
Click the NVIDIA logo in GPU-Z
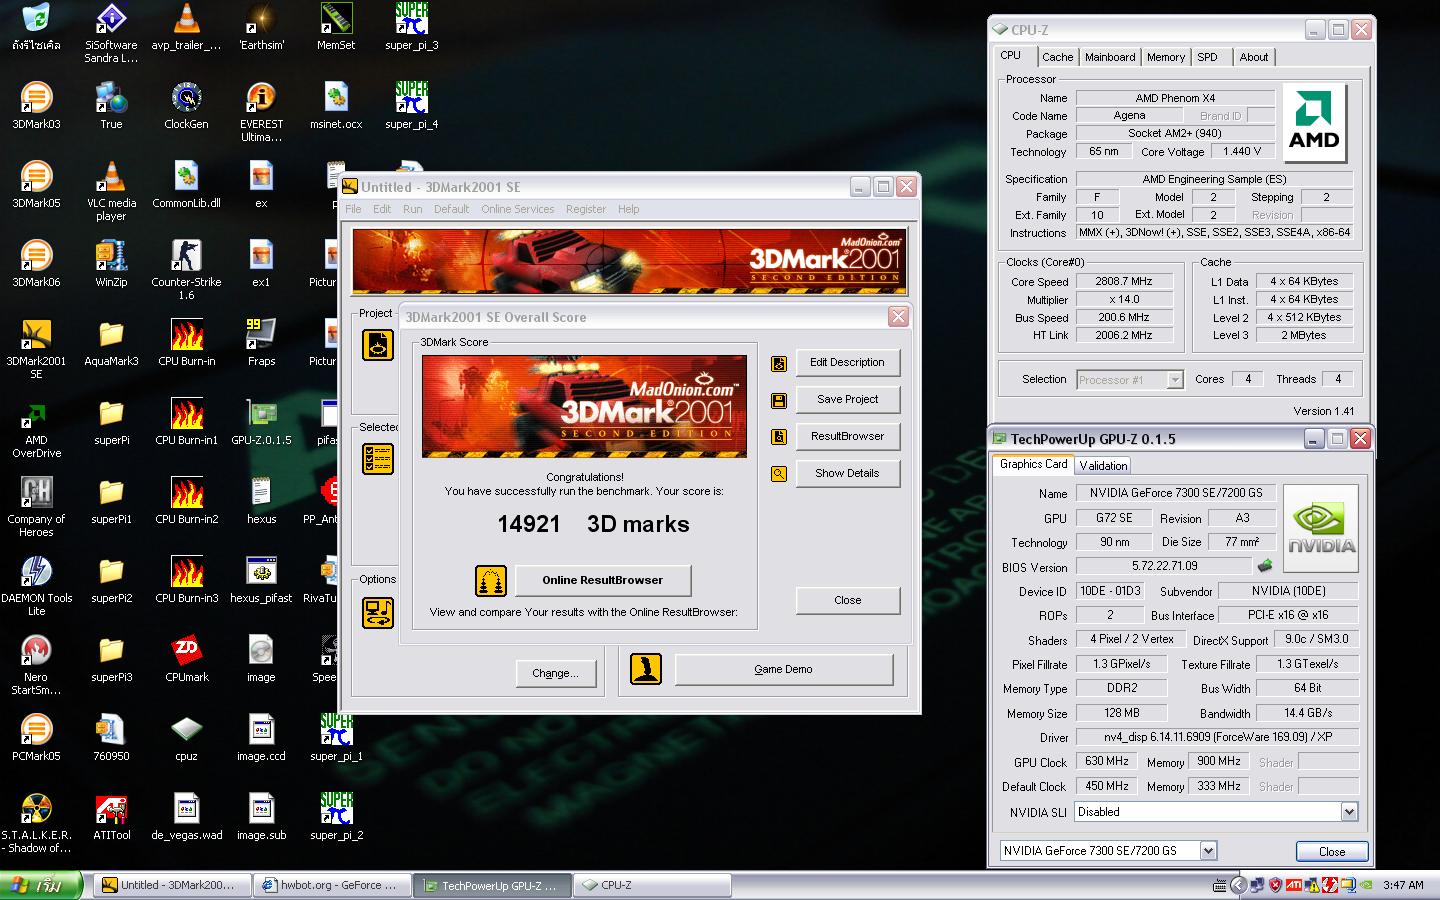pos(1321,528)
